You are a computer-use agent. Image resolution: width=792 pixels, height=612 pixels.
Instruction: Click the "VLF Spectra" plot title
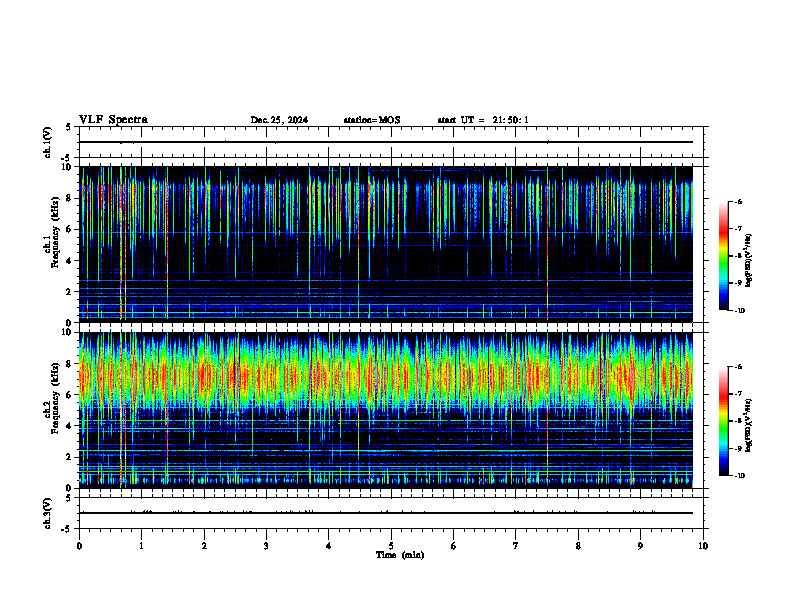[113, 120]
